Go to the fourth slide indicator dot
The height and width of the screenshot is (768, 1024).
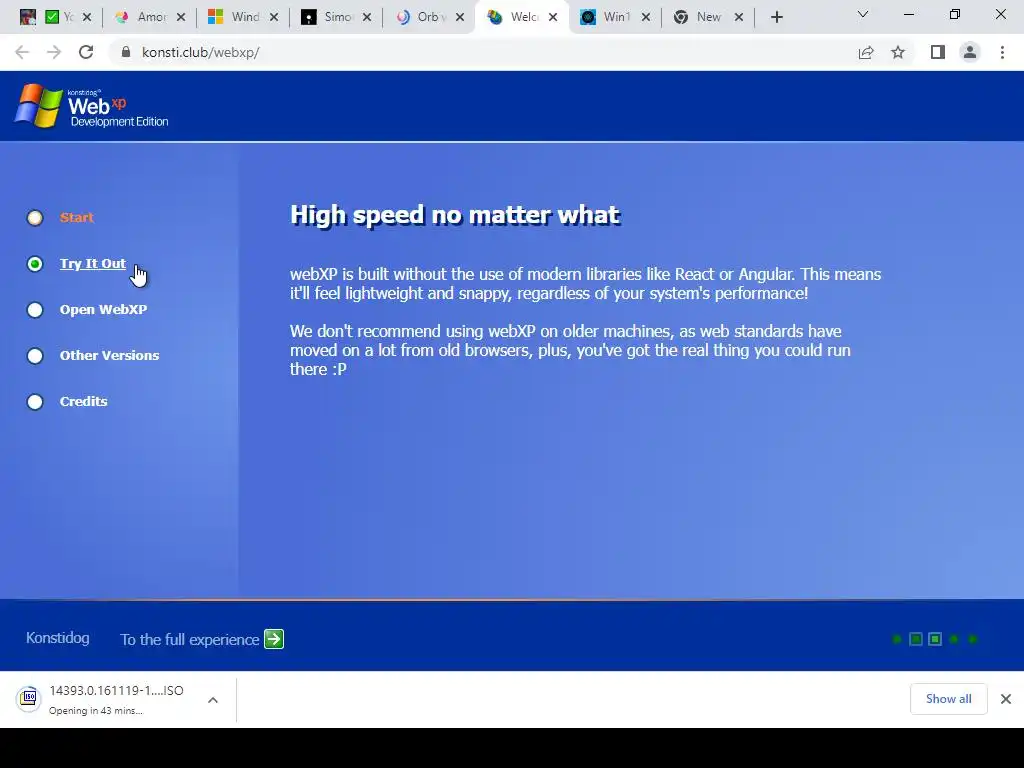[x=954, y=639]
